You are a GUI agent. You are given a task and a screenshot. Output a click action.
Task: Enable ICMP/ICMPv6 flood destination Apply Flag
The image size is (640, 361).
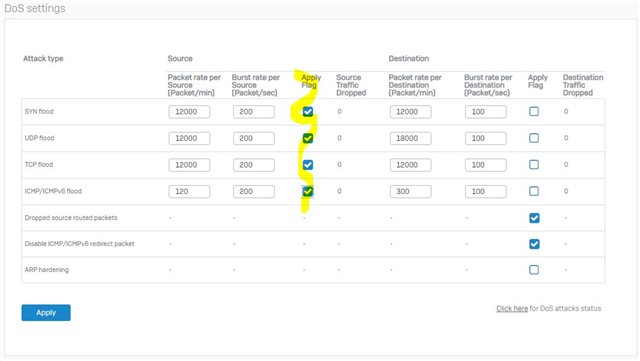click(534, 191)
